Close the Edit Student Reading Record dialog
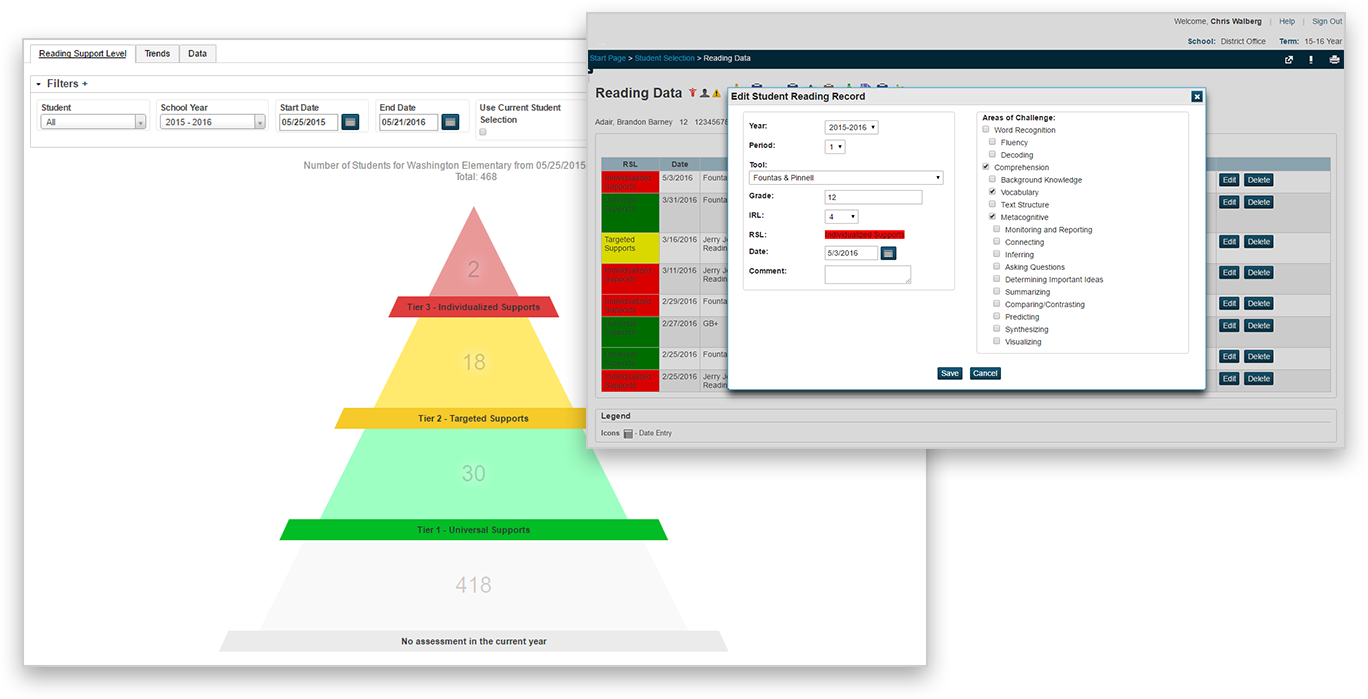The height and width of the screenshot is (699, 1368). [1196, 97]
